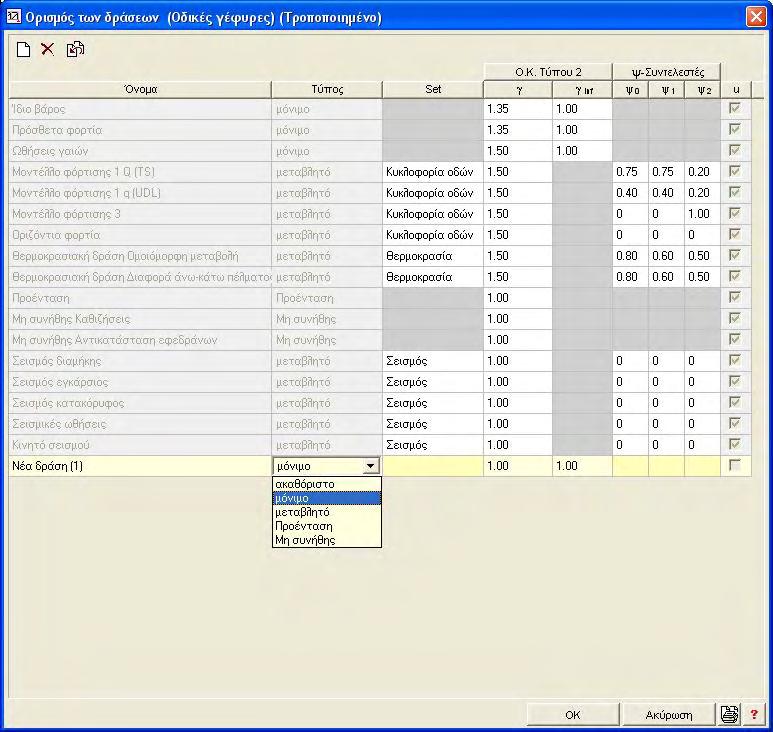Image resolution: width=773 pixels, height=732 pixels.
Task: Toggle the checkbox for Σεισμός διαμήκης row
Action: coord(735,360)
